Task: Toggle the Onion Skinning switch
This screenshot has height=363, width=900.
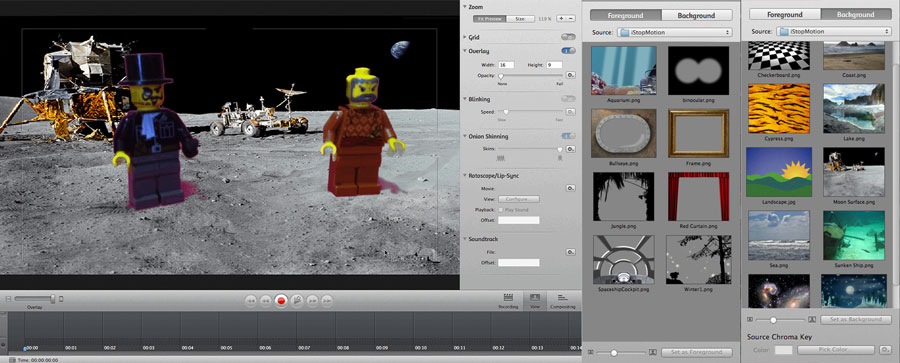Action: (x=568, y=136)
